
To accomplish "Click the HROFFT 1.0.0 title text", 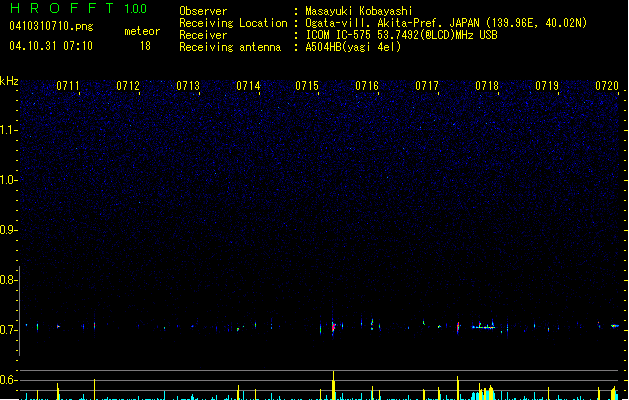I will coord(79,8).
